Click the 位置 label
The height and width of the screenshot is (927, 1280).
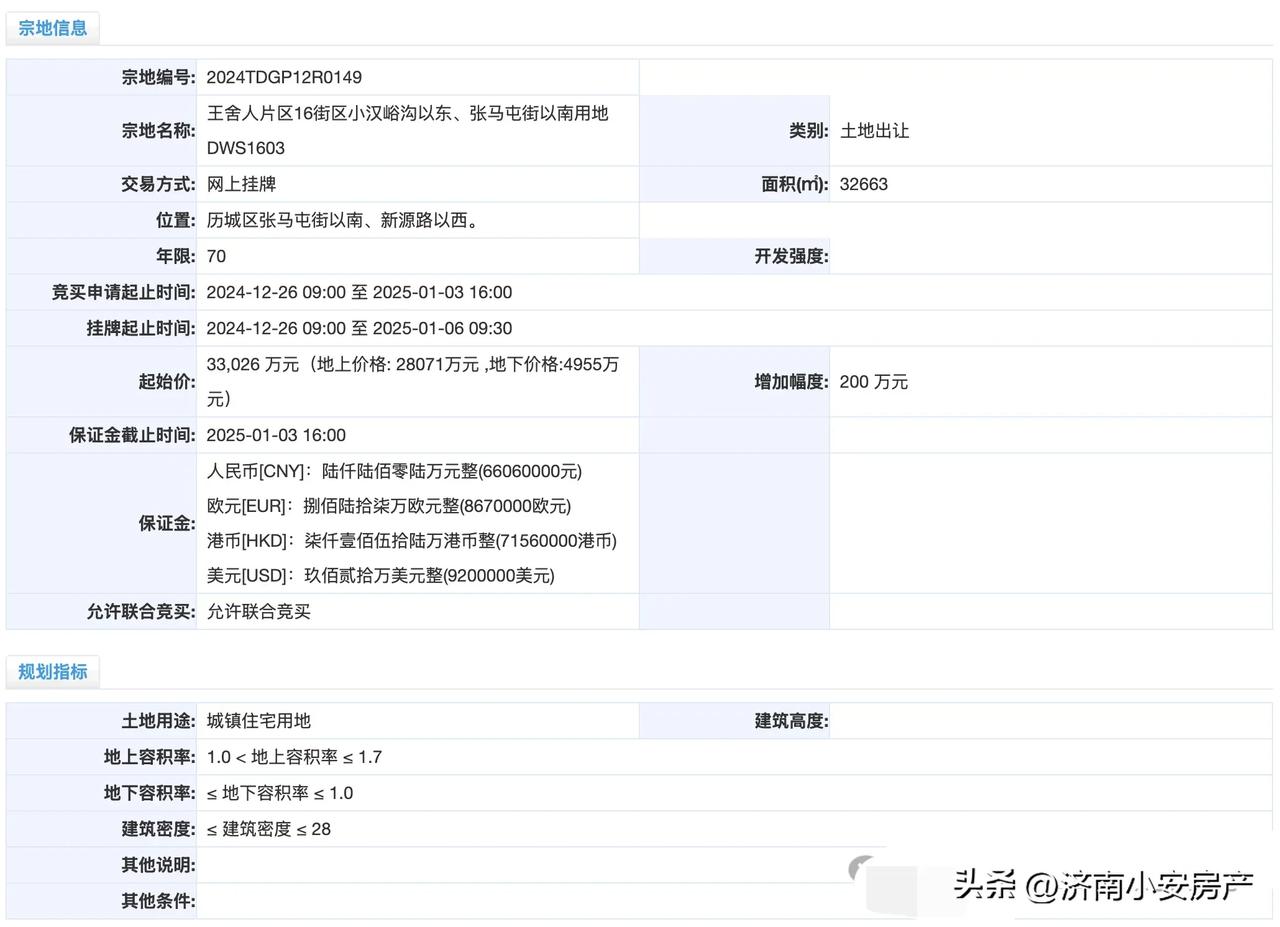175,220
